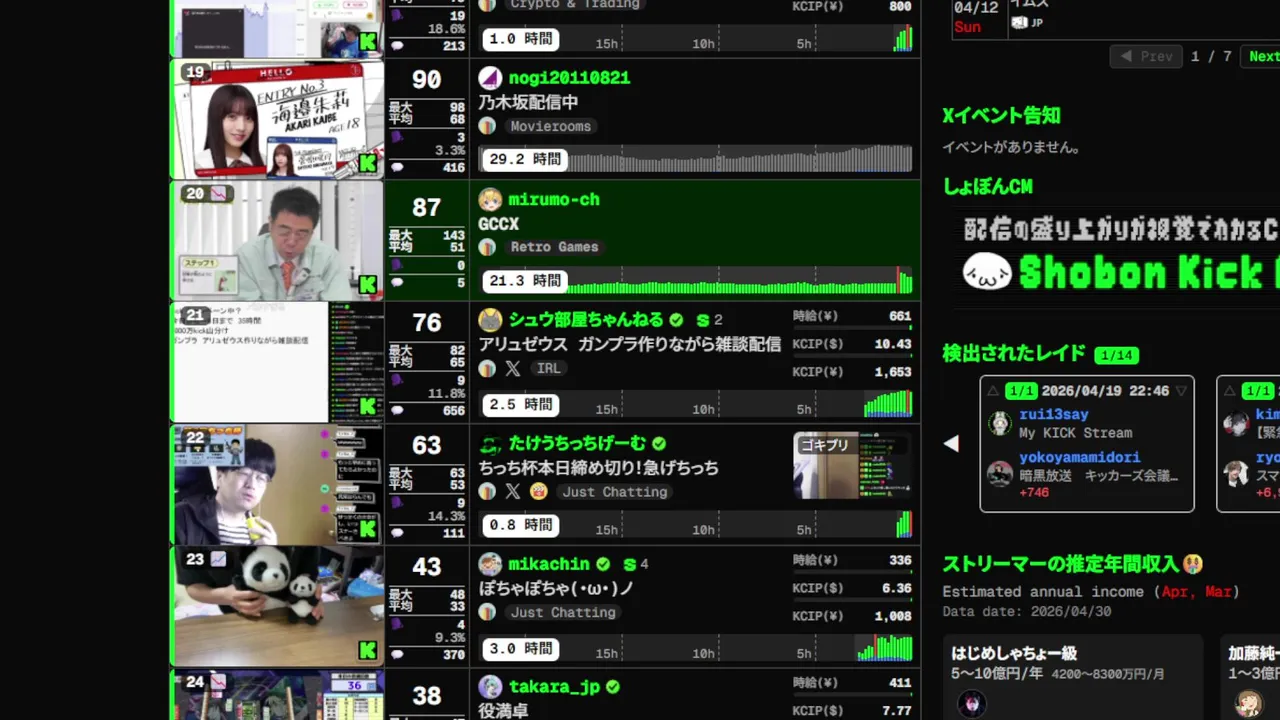Screen dimensions: 1280x720
Task: Click stream title 乃木坂配信中
Action: [528, 102]
